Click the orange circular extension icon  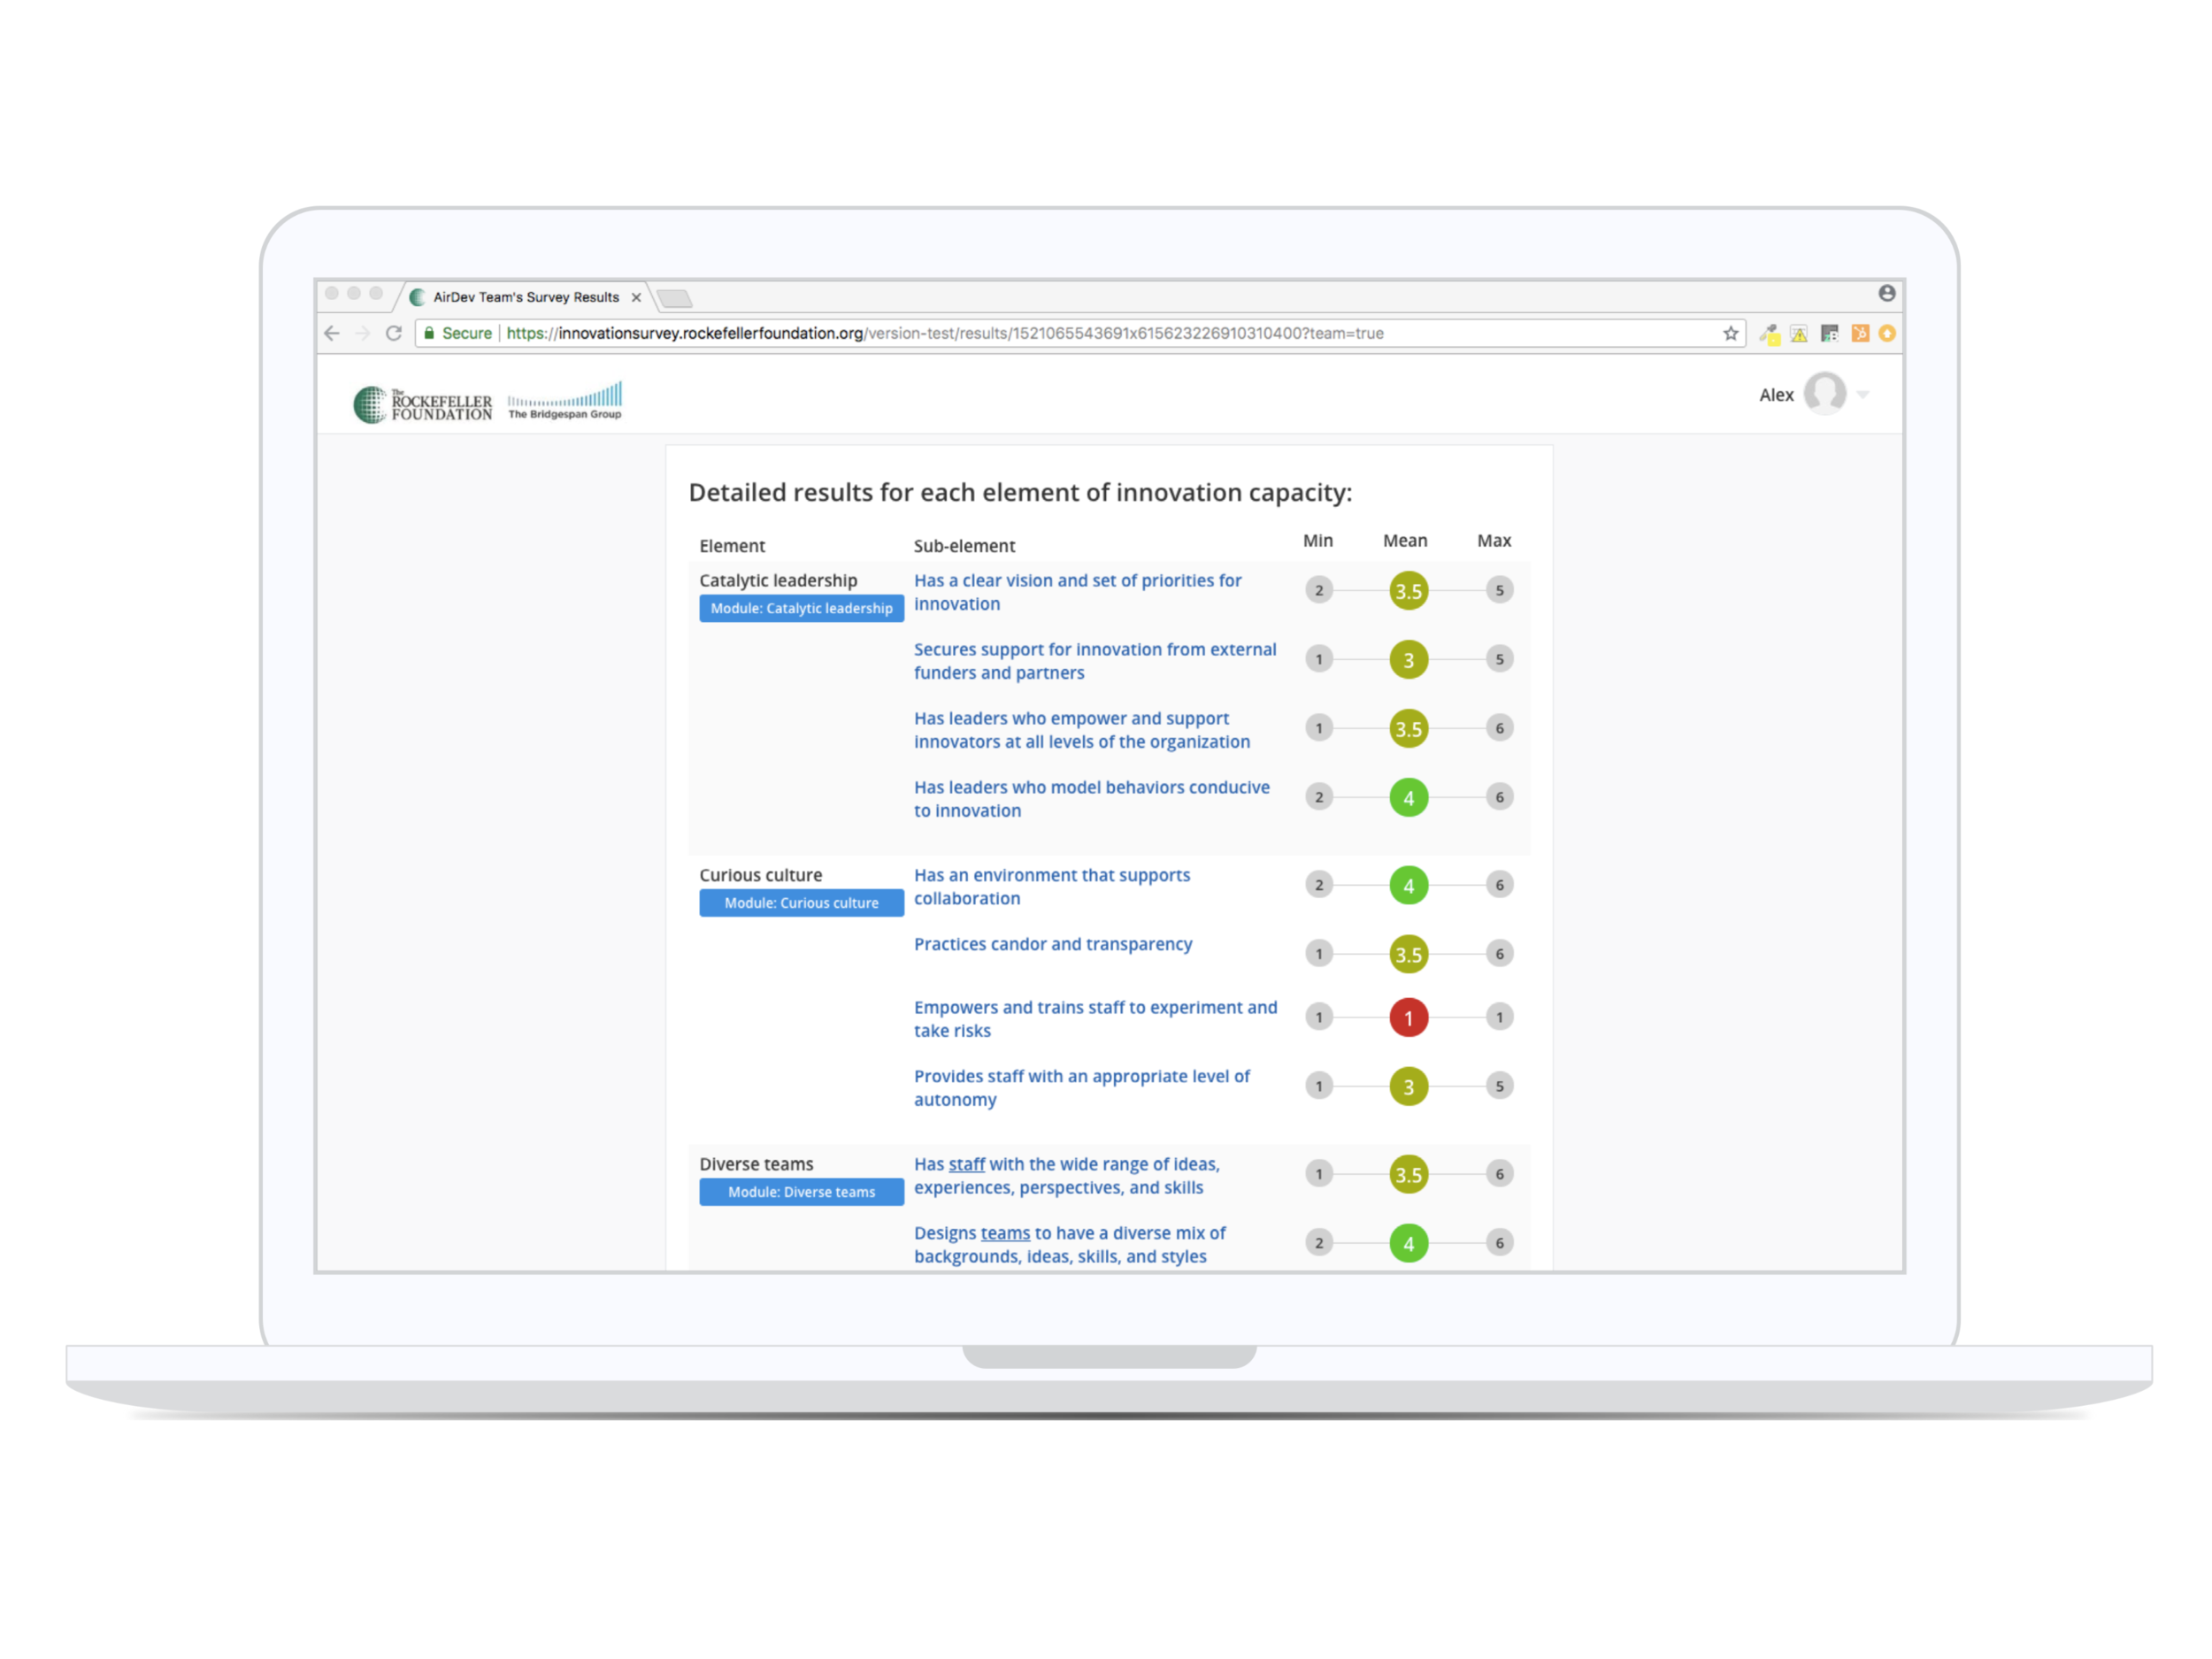click(1887, 334)
